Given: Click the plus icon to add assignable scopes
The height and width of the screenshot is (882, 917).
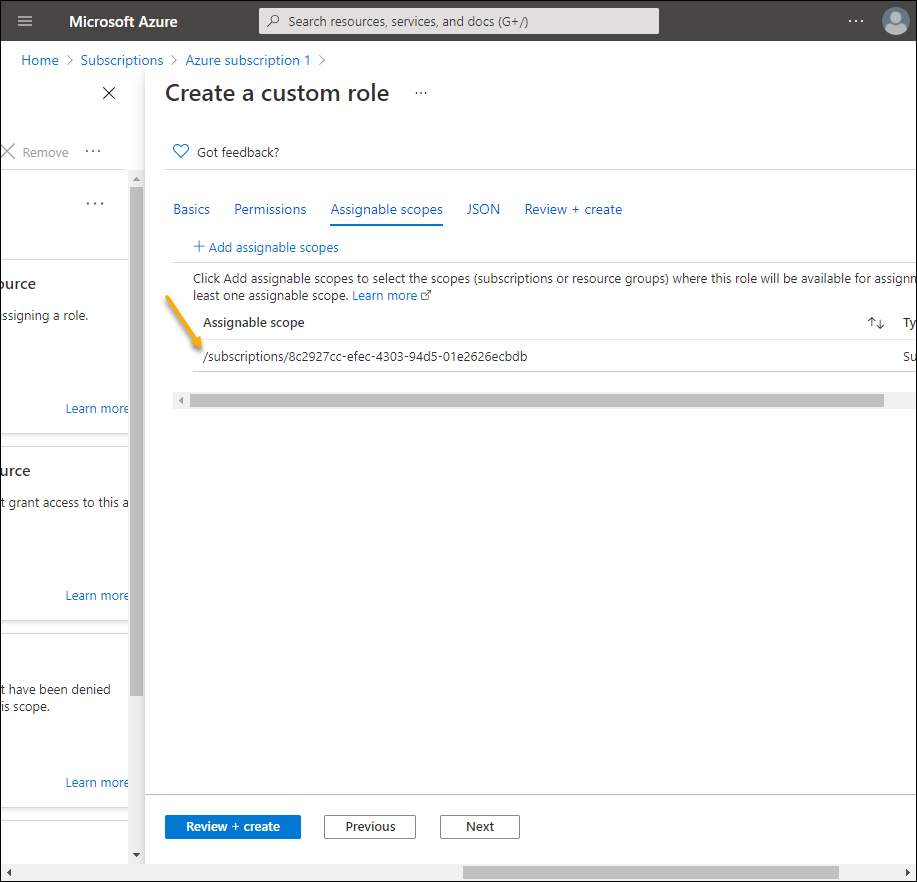Looking at the screenshot, I should (199, 247).
